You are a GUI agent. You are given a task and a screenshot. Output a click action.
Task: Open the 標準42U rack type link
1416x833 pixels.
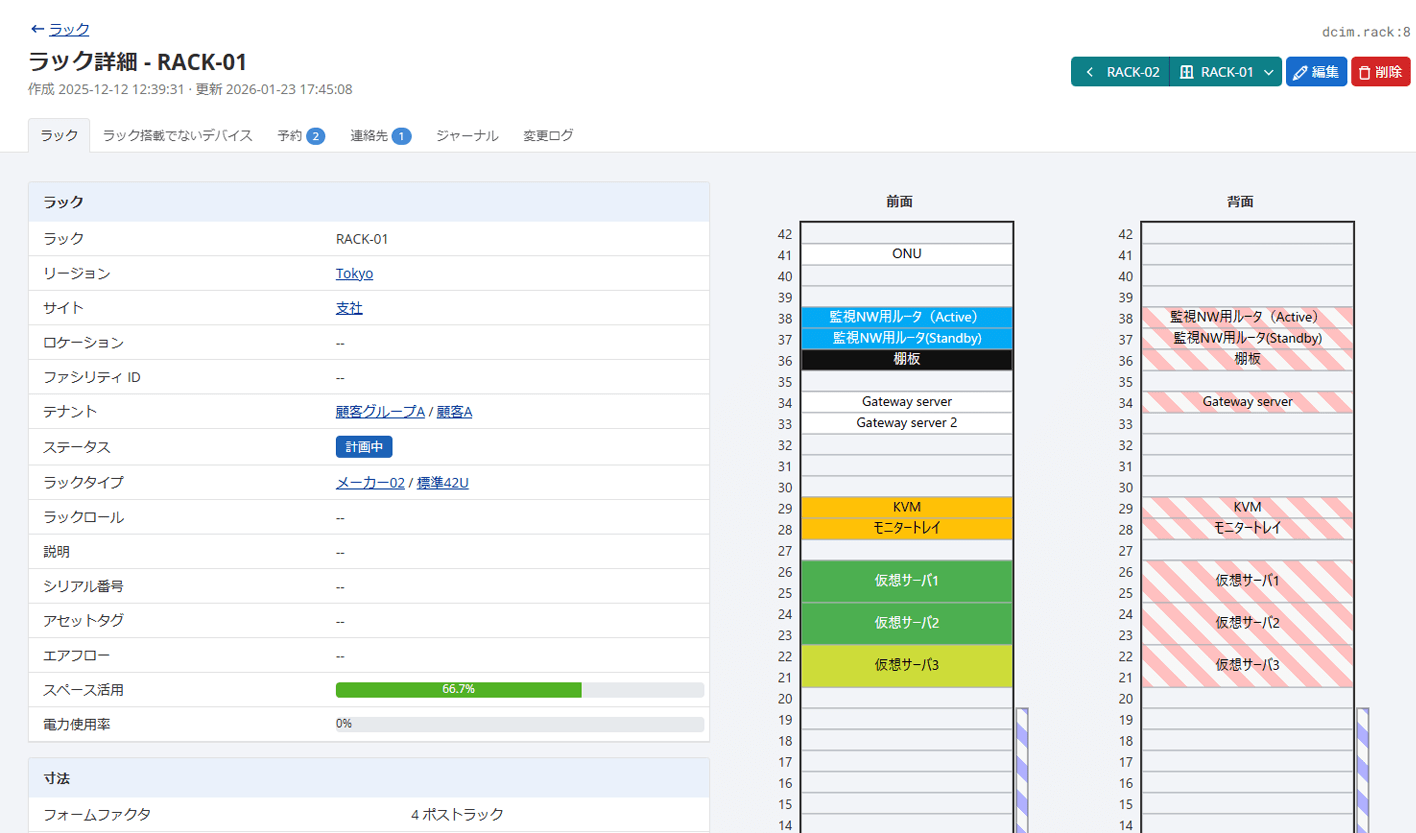click(x=442, y=483)
